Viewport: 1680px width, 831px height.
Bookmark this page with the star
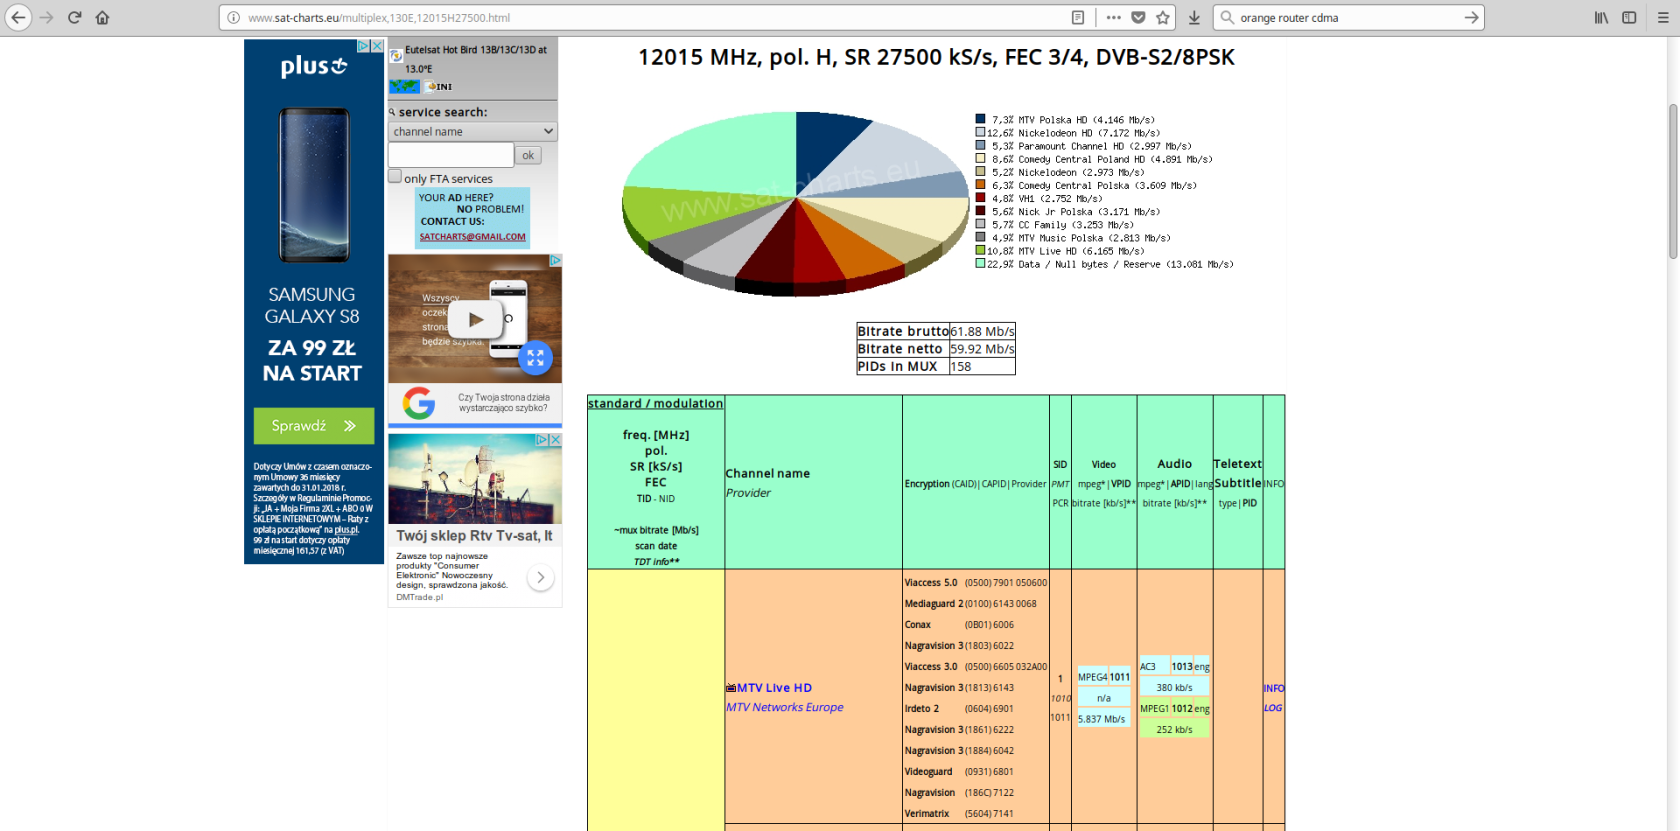point(1162,17)
